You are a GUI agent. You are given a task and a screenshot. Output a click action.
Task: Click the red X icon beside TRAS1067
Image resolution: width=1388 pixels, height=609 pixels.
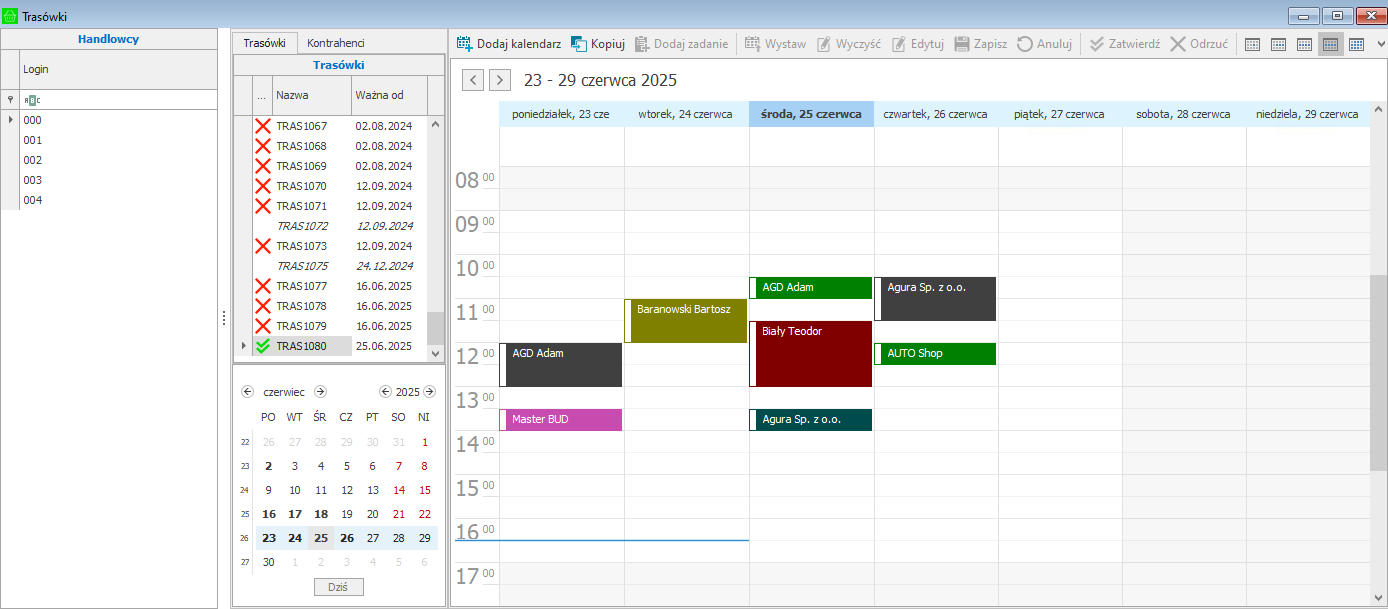[x=263, y=126]
